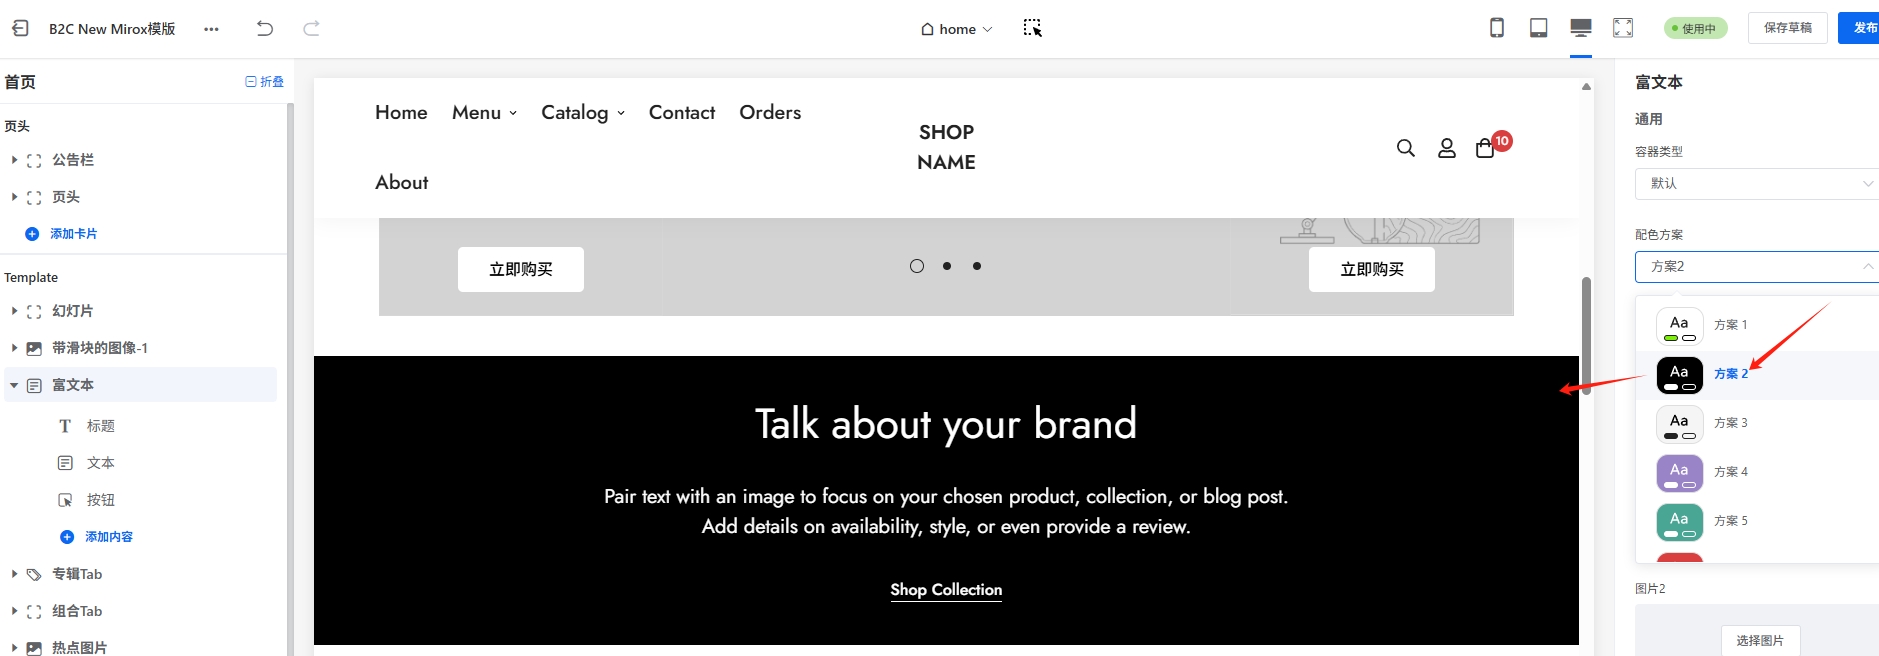The image size is (1879, 656).
Task: Click the 保存草稿 button
Action: point(1787,28)
